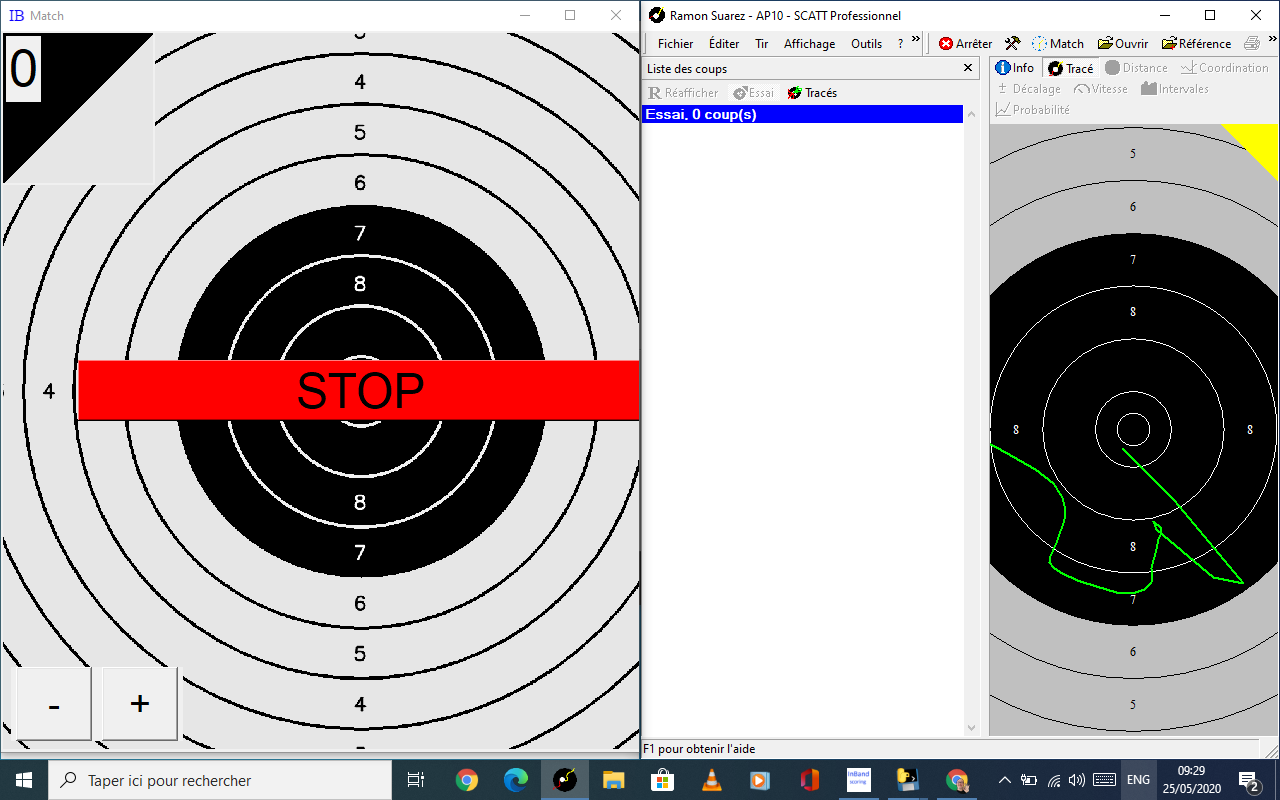Click Ouvrir to open a file

tap(1123, 43)
